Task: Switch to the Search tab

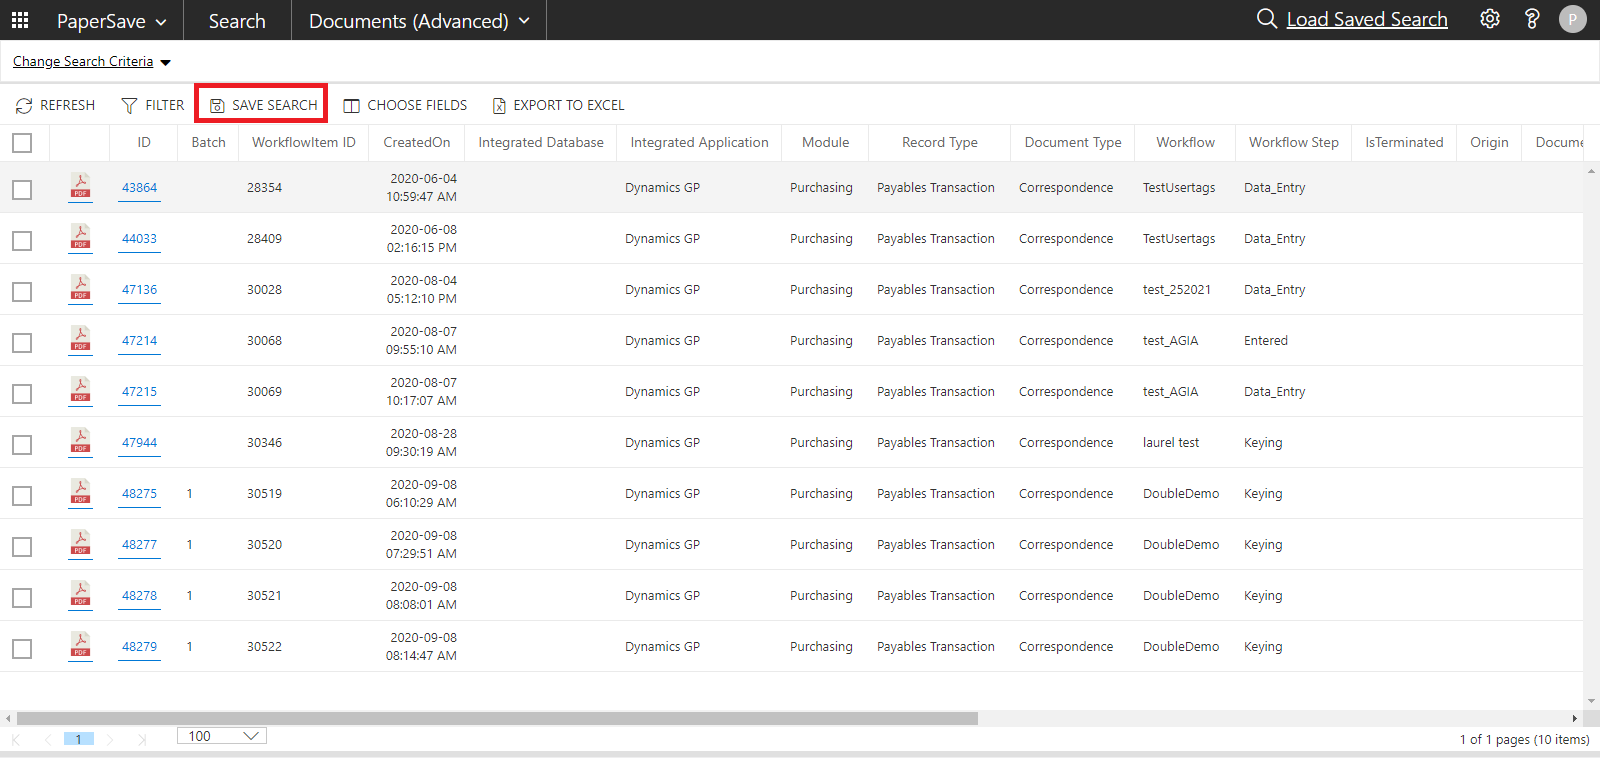Action: coord(237,21)
